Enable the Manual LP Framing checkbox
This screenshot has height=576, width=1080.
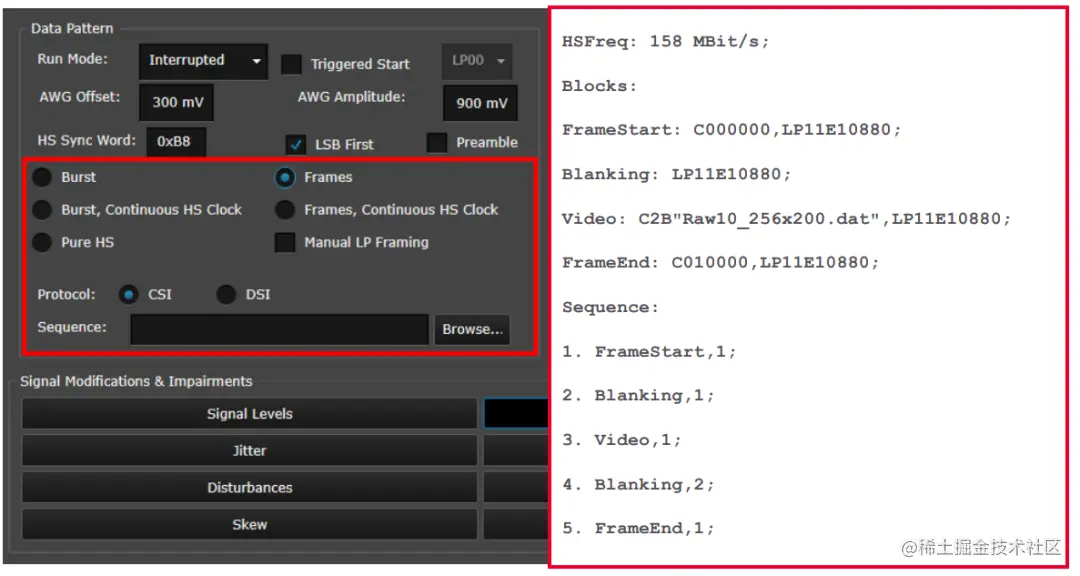tap(284, 243)
